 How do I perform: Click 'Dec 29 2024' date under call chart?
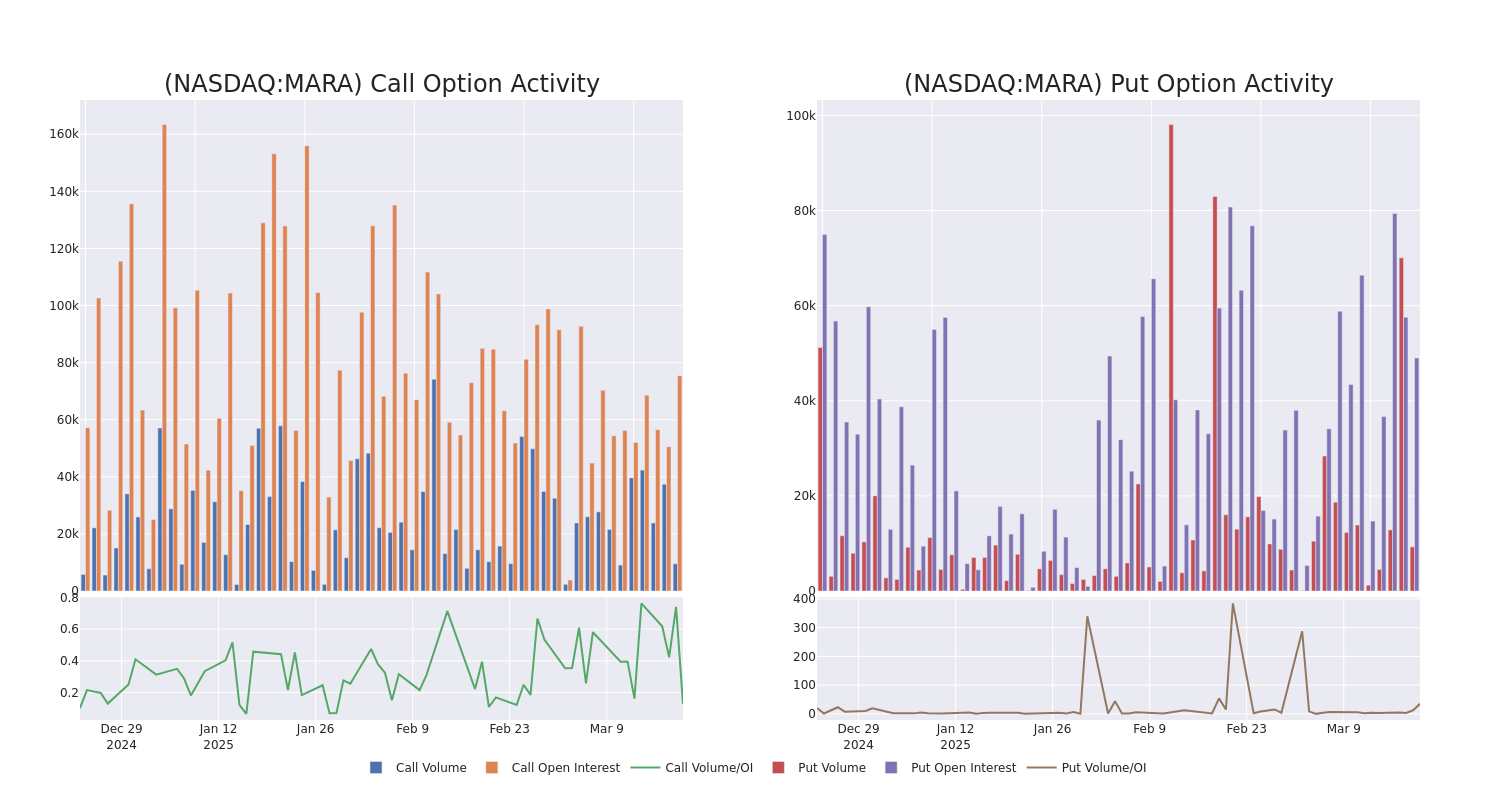click(x=121, y=737)
